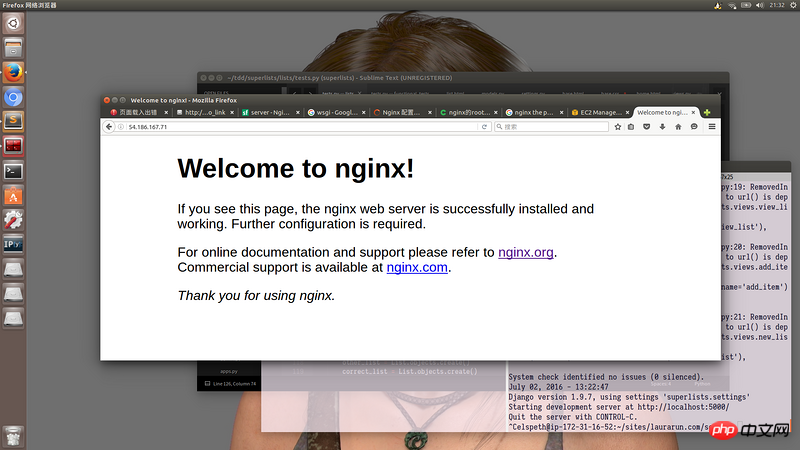Image resolution: width=800 pixels, height=450 pixels.
Task: Switch to the 'EC2 Manage...' tab
Action: click(599, 112)
